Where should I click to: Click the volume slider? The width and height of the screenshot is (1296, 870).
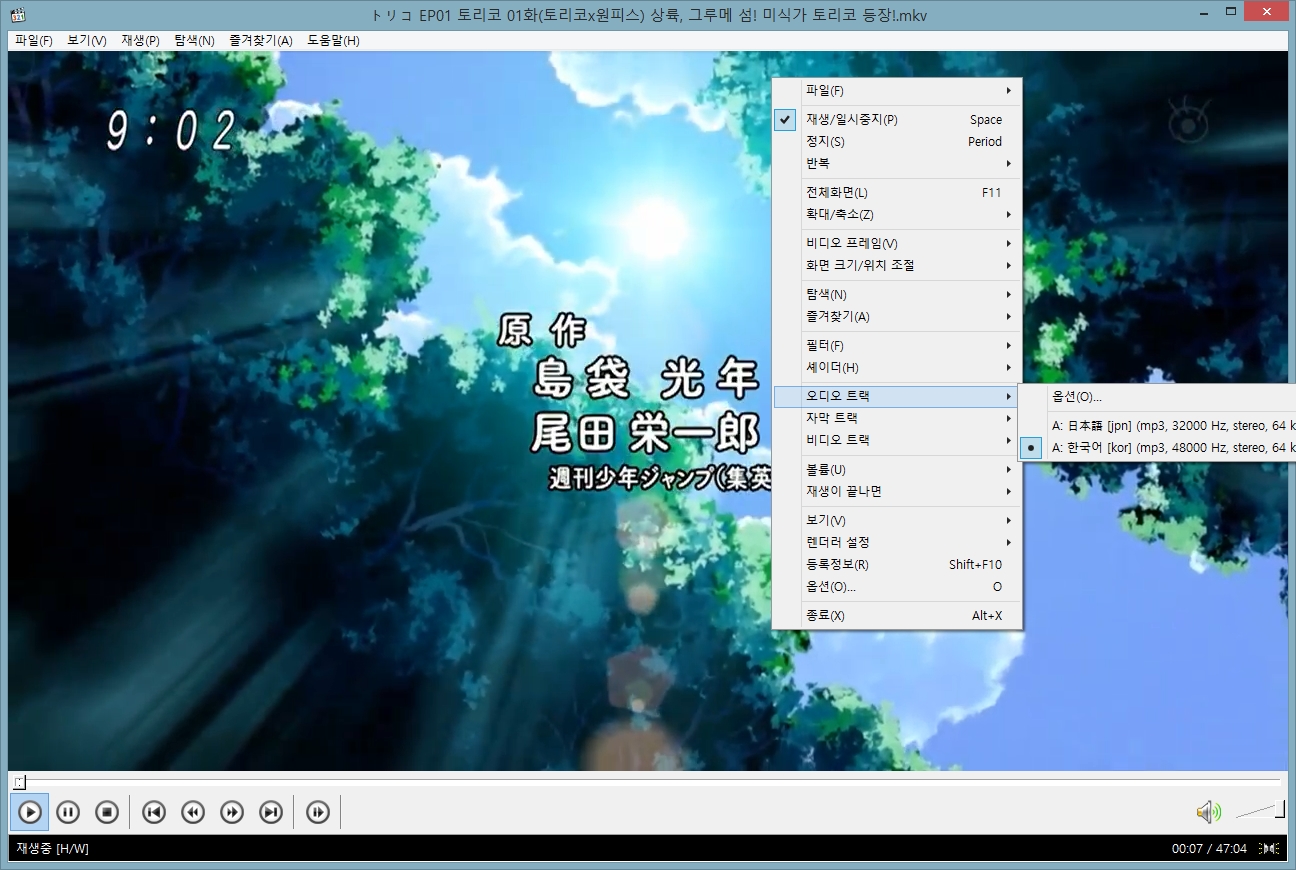pos(1260,811)
